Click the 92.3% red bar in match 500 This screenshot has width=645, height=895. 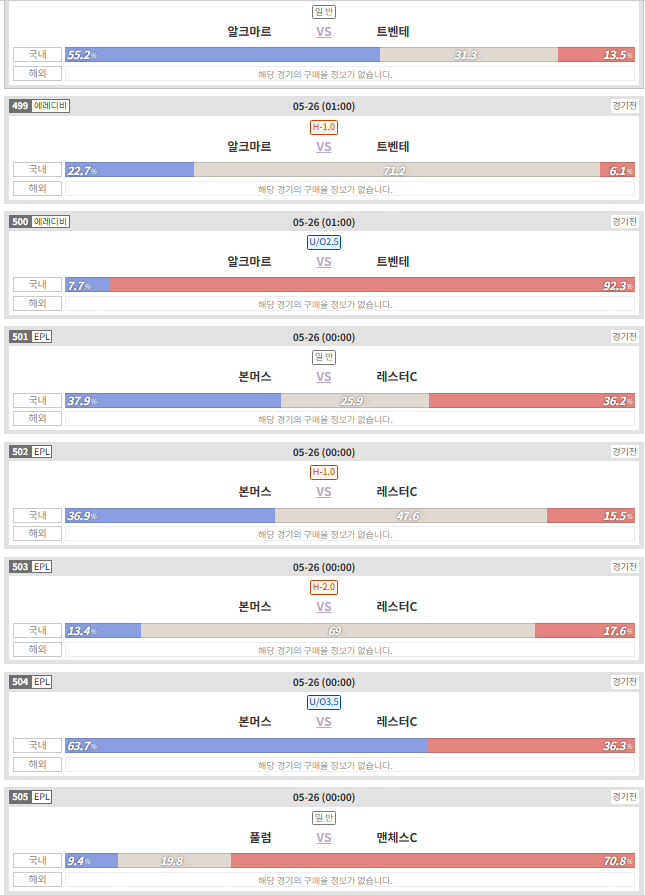coord(372,285)
